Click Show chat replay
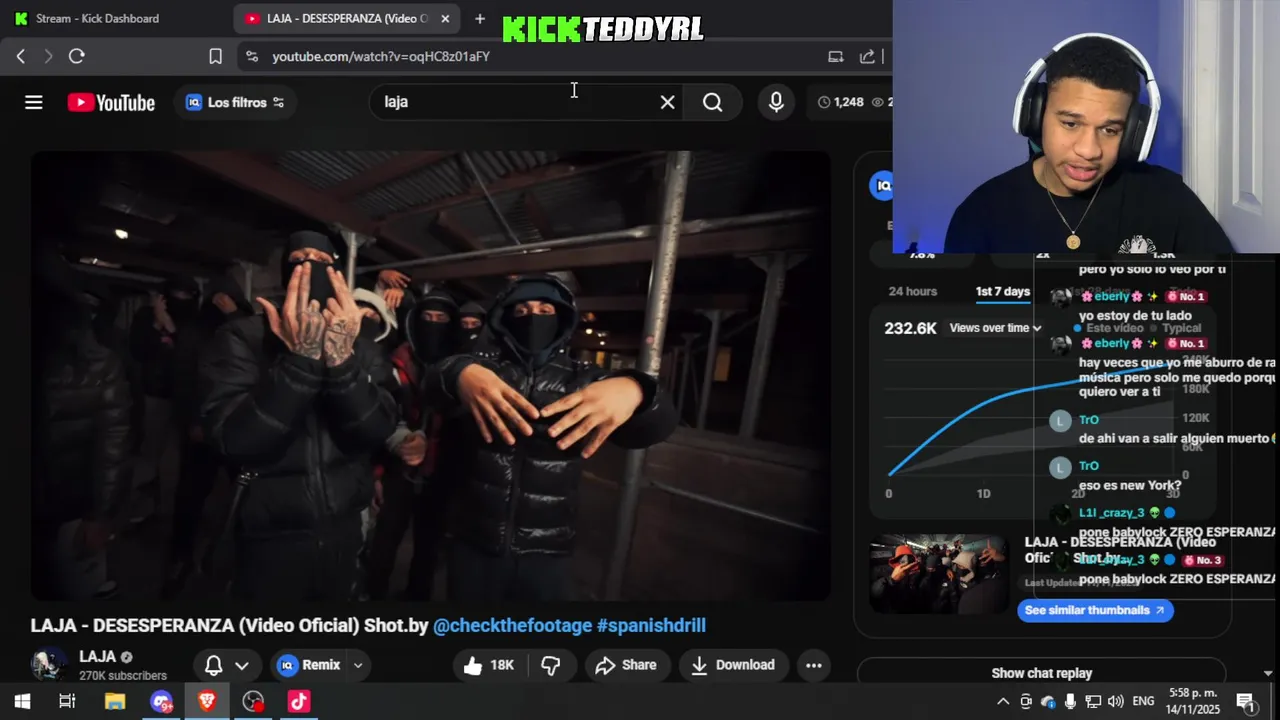This screenshot has height=720, width=1280. click(1041, 673)
